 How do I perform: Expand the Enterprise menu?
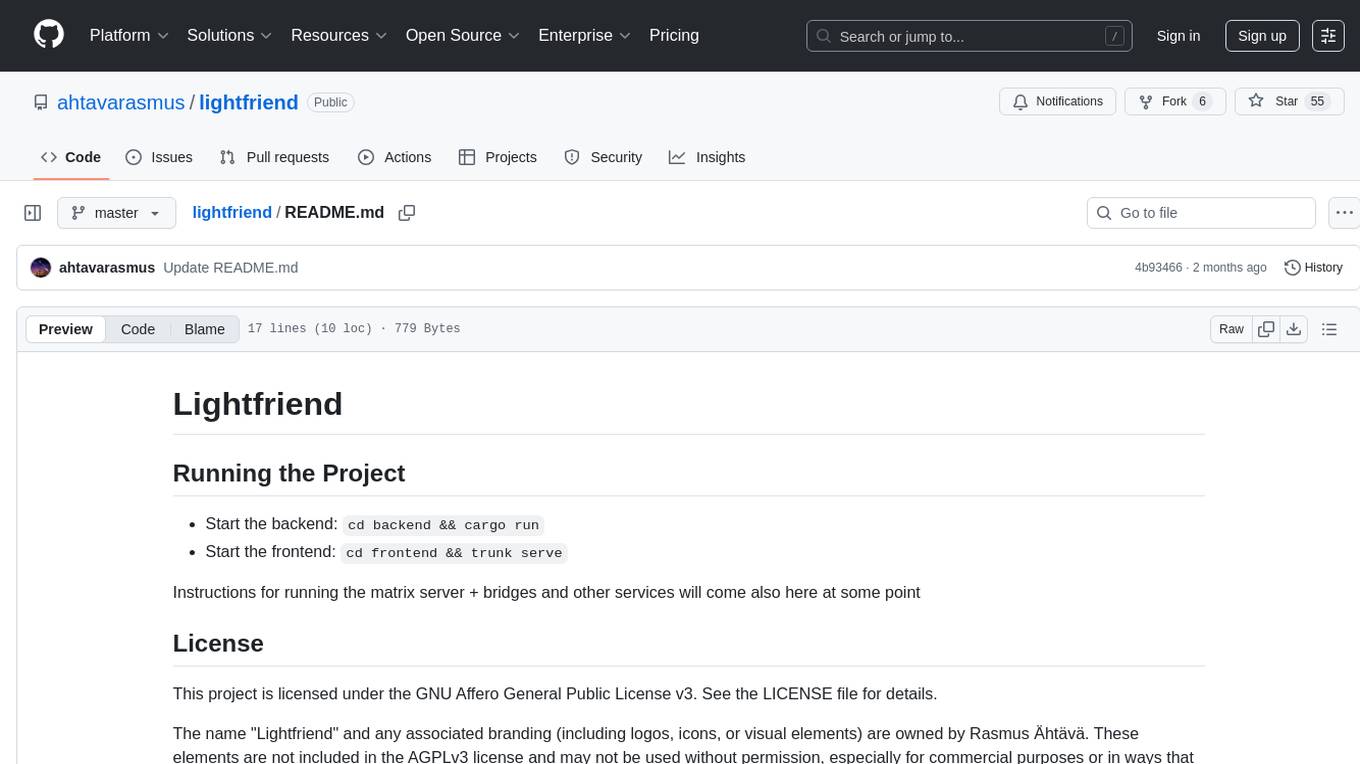click(584, 35)
